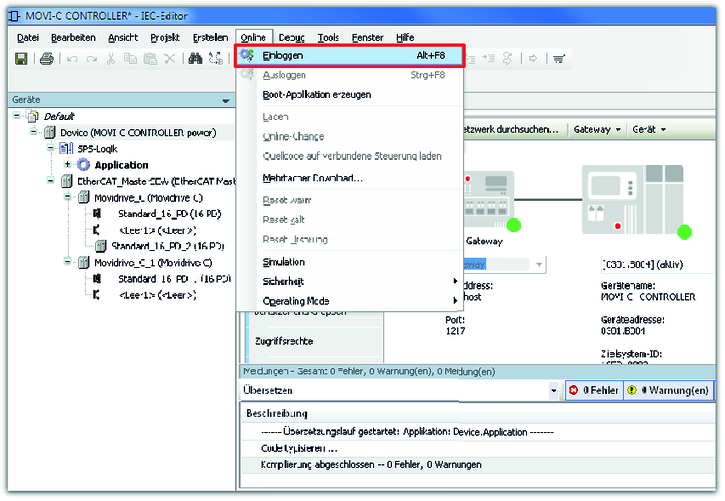Toggle the Warnung(en) filter button
This screenshot has height=501, width=725.
coord(669,390)
